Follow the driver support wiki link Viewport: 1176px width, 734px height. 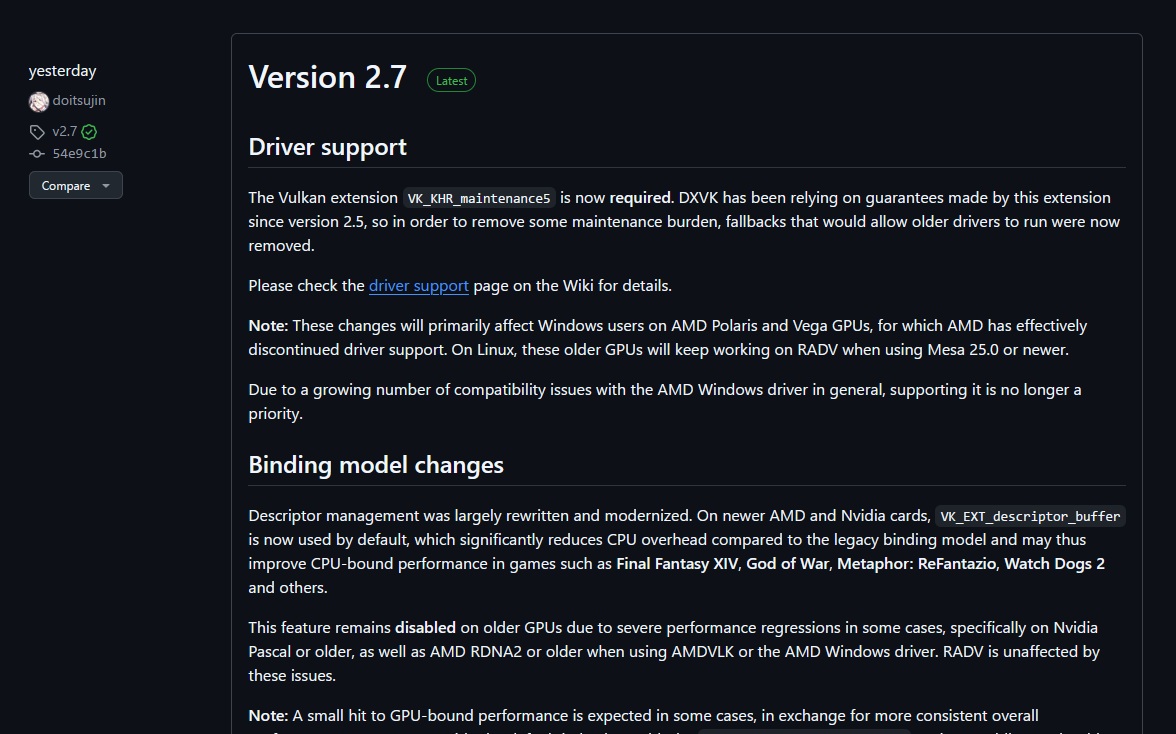(418, 286)
